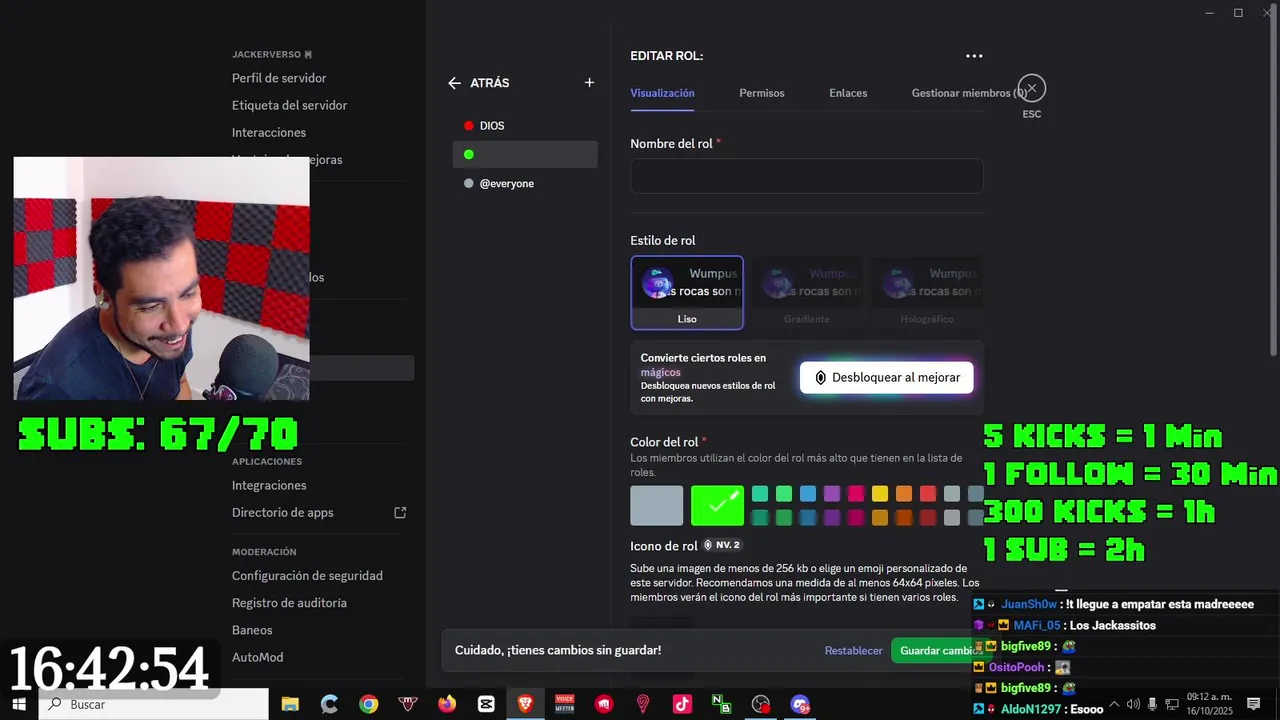
Task: Select the dark orange color swatch
Action: (904, 518)
